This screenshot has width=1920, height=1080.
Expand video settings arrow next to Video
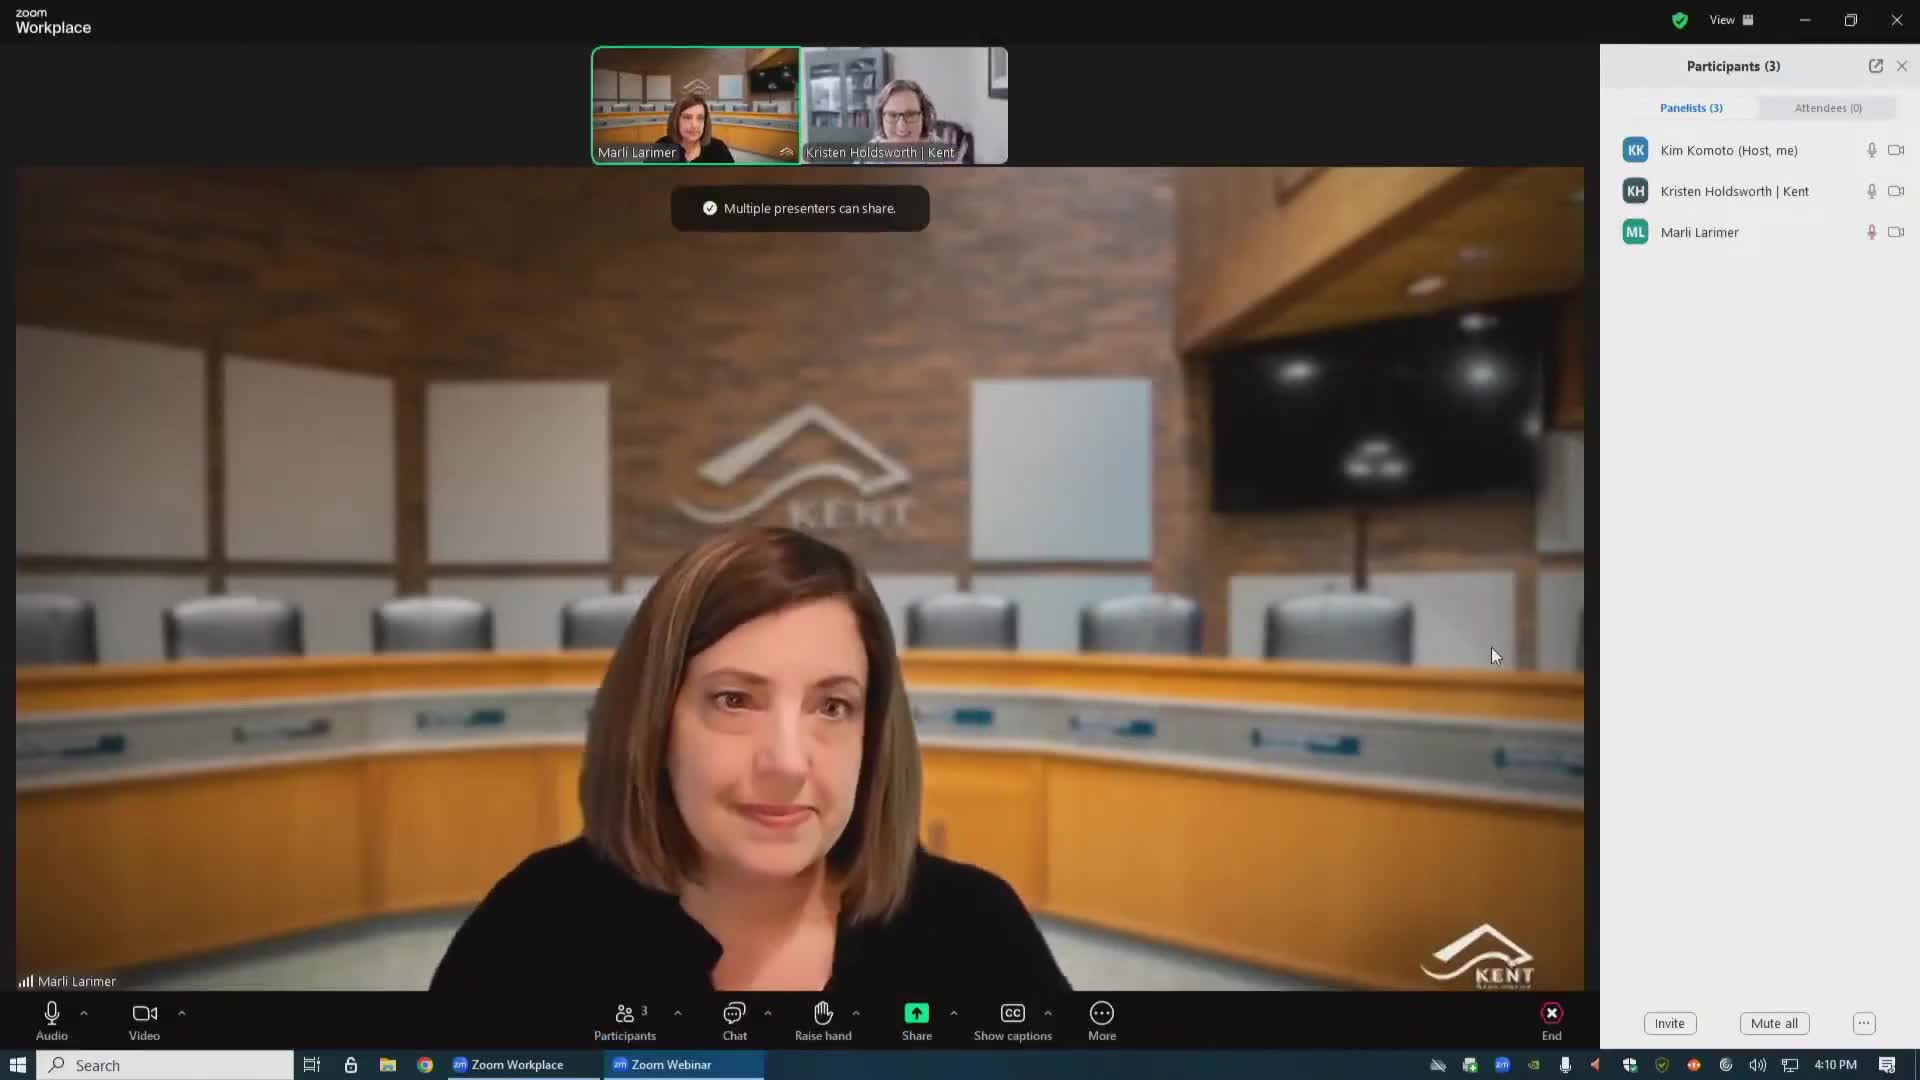(x=181, y=1013)
